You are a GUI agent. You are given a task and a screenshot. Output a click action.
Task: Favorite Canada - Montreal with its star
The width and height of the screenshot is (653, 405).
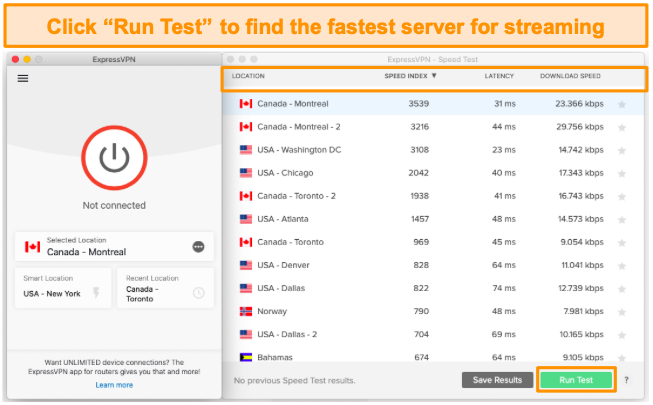click(622, 104)
